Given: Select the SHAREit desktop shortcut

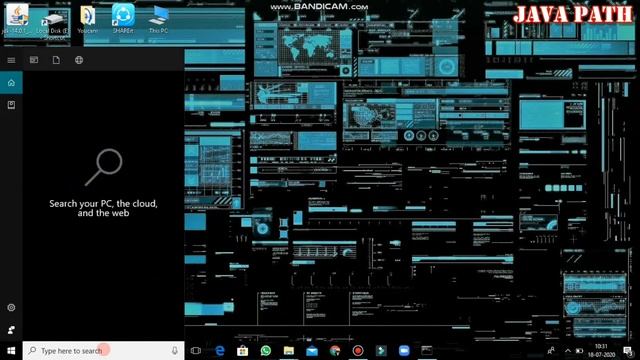Looking at the screenshot, I should 123,19.
